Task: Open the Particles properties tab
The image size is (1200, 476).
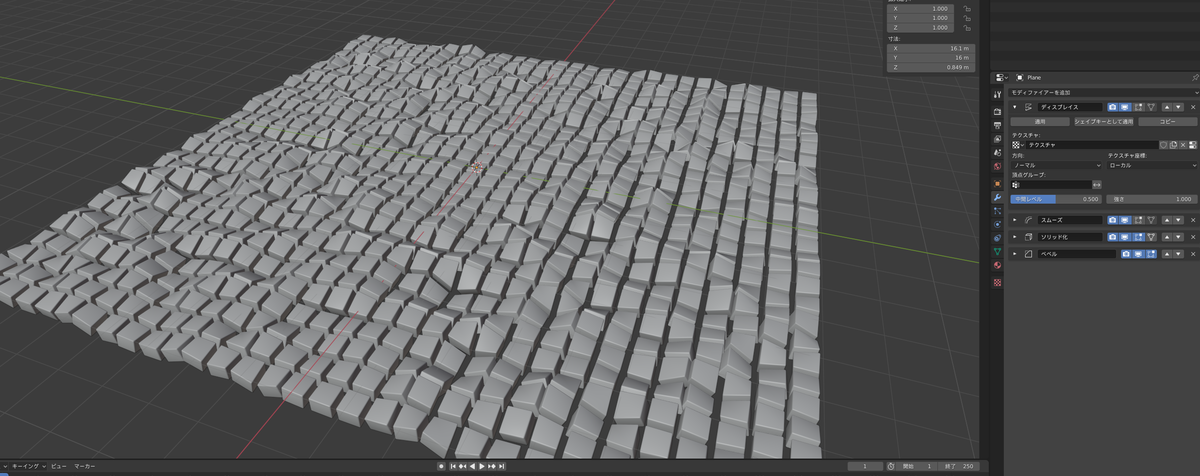Action: 997,210
